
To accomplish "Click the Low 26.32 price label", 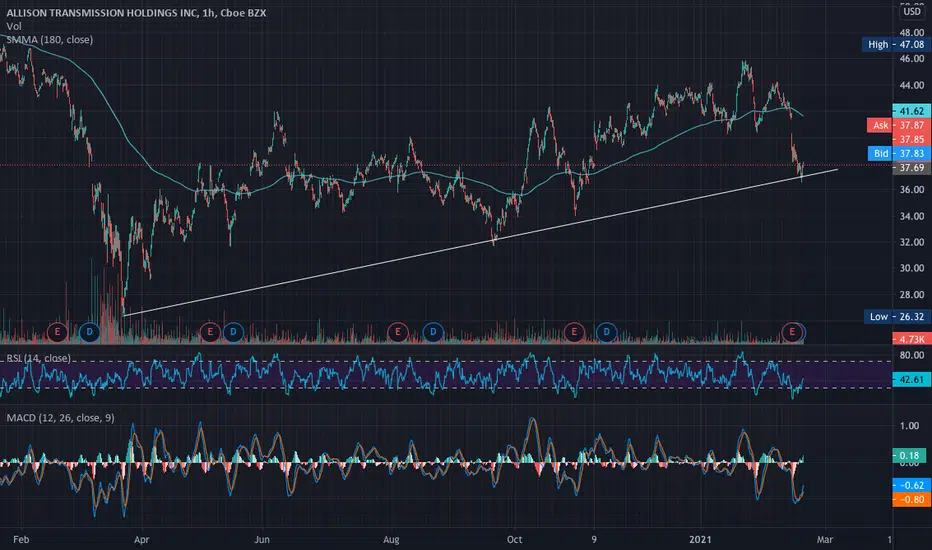I will [895, 316].
